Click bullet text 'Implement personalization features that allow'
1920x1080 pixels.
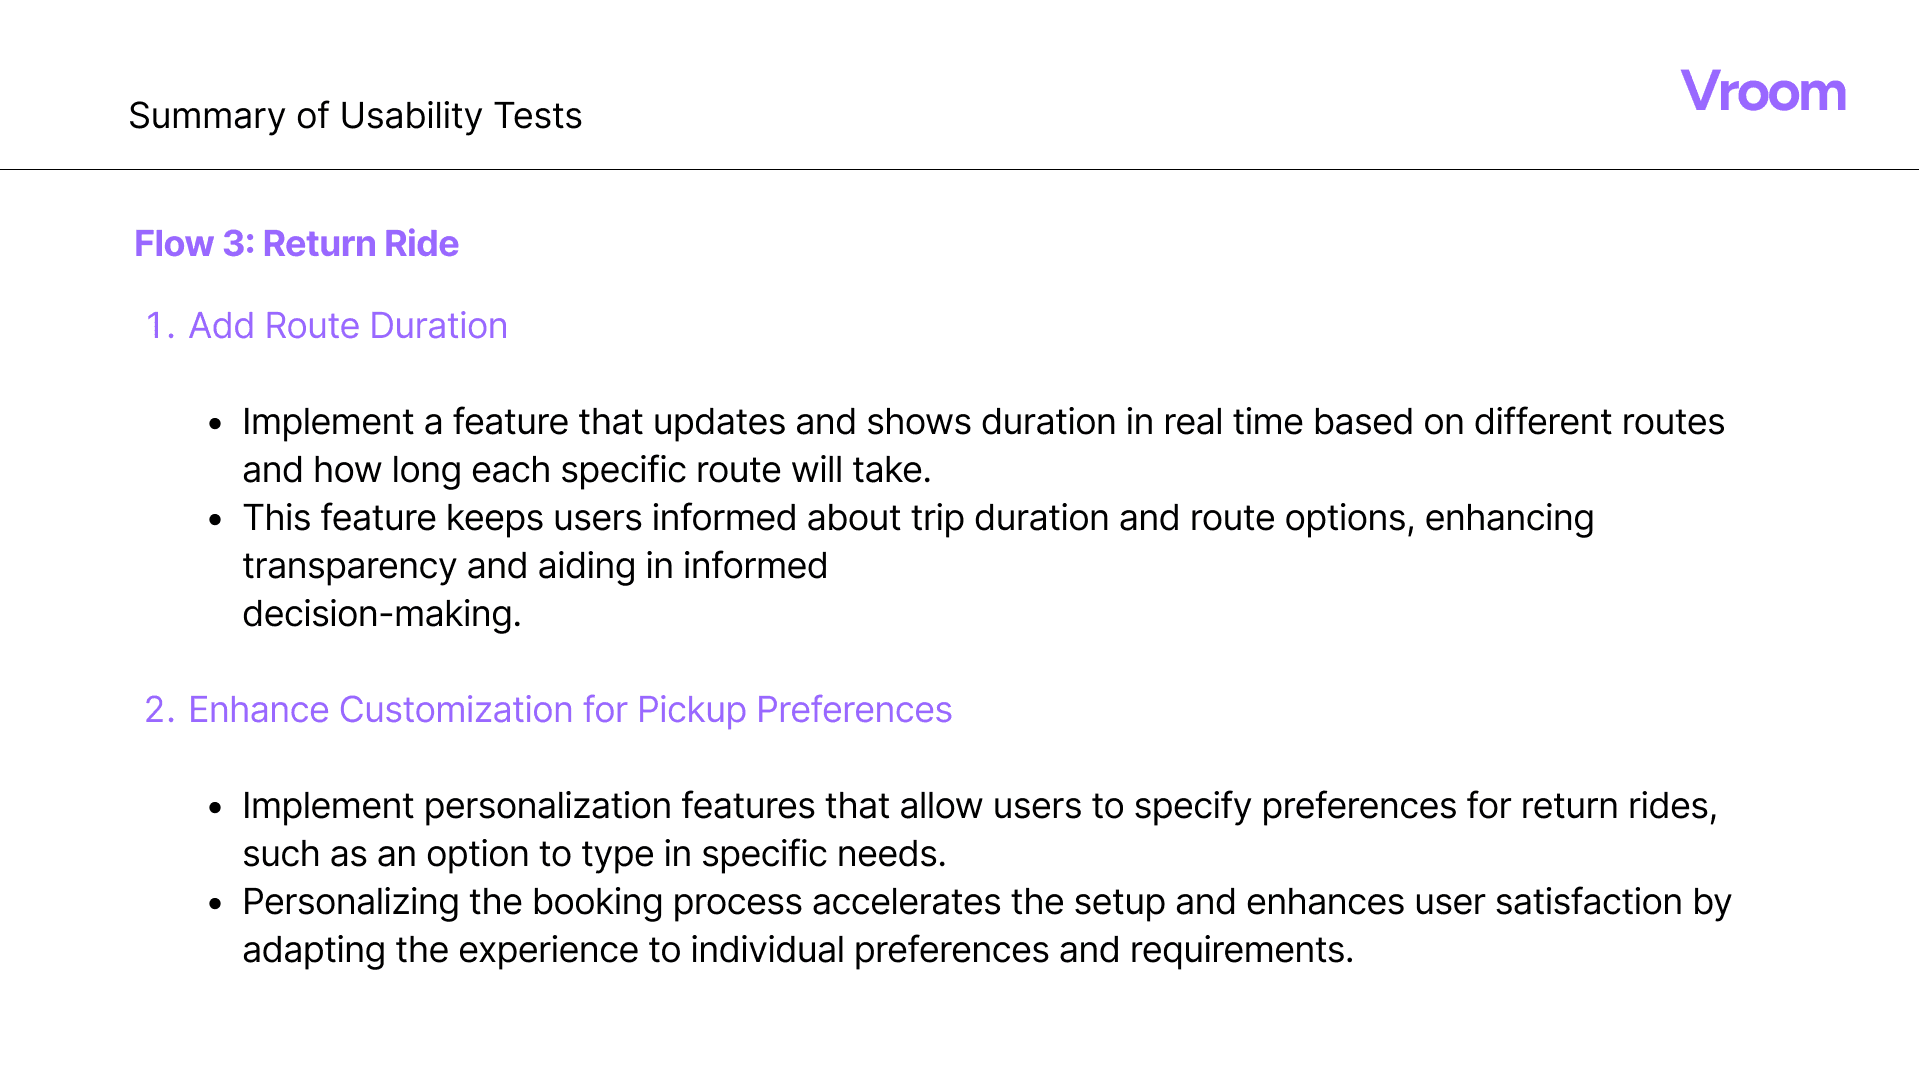[x=980, y=806]
